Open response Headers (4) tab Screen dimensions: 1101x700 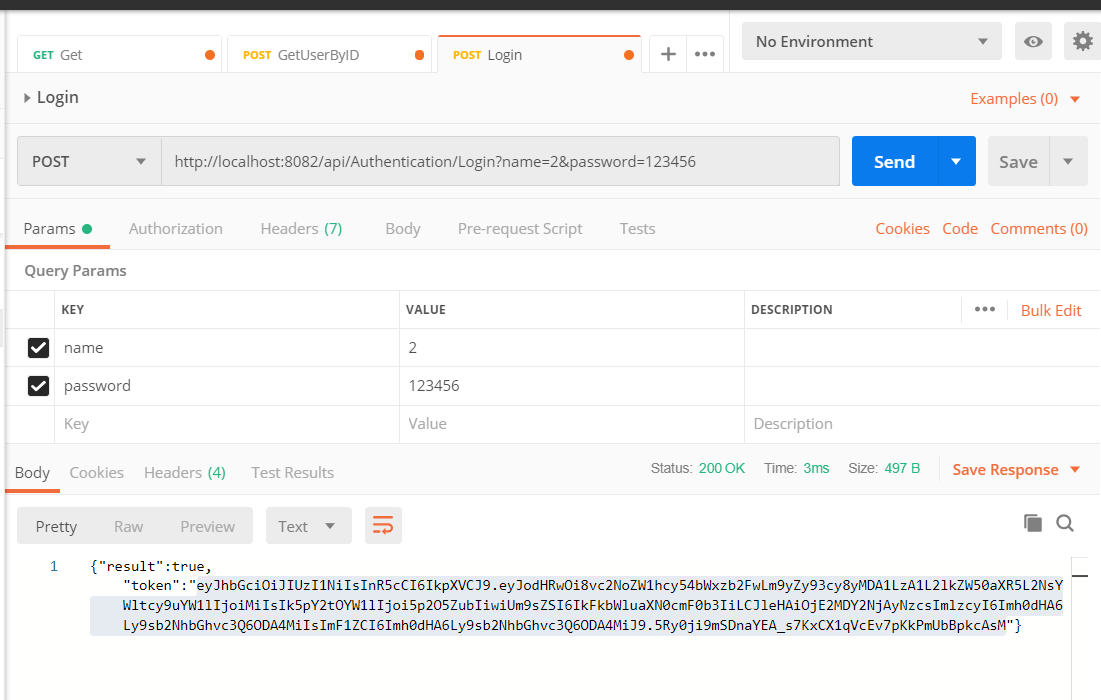point(185,473)
